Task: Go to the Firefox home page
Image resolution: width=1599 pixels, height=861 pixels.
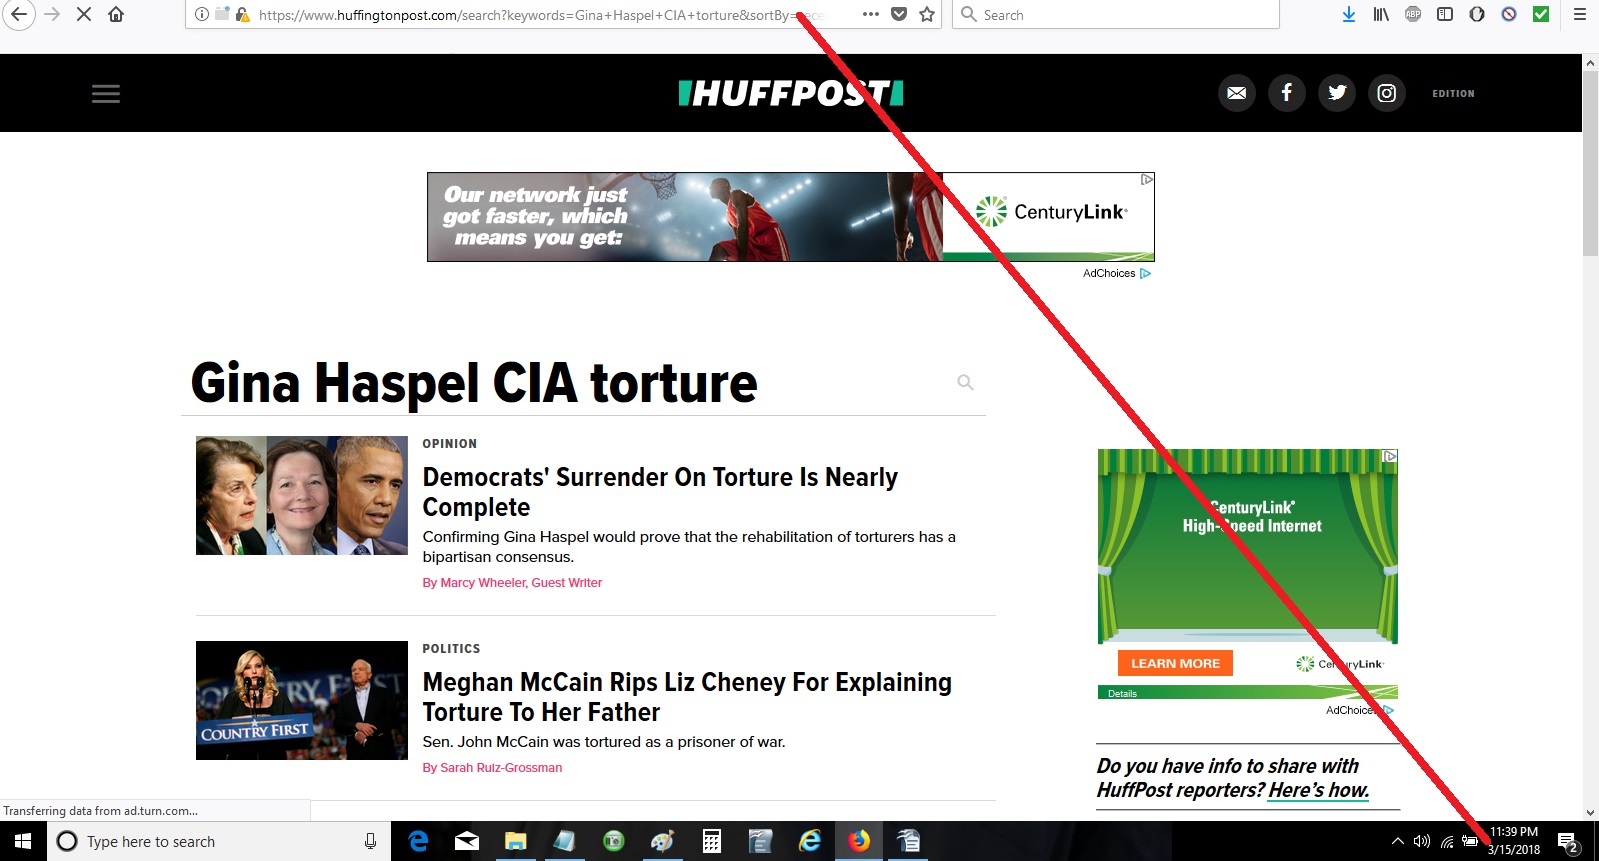Action: click(x=116, y=14)
